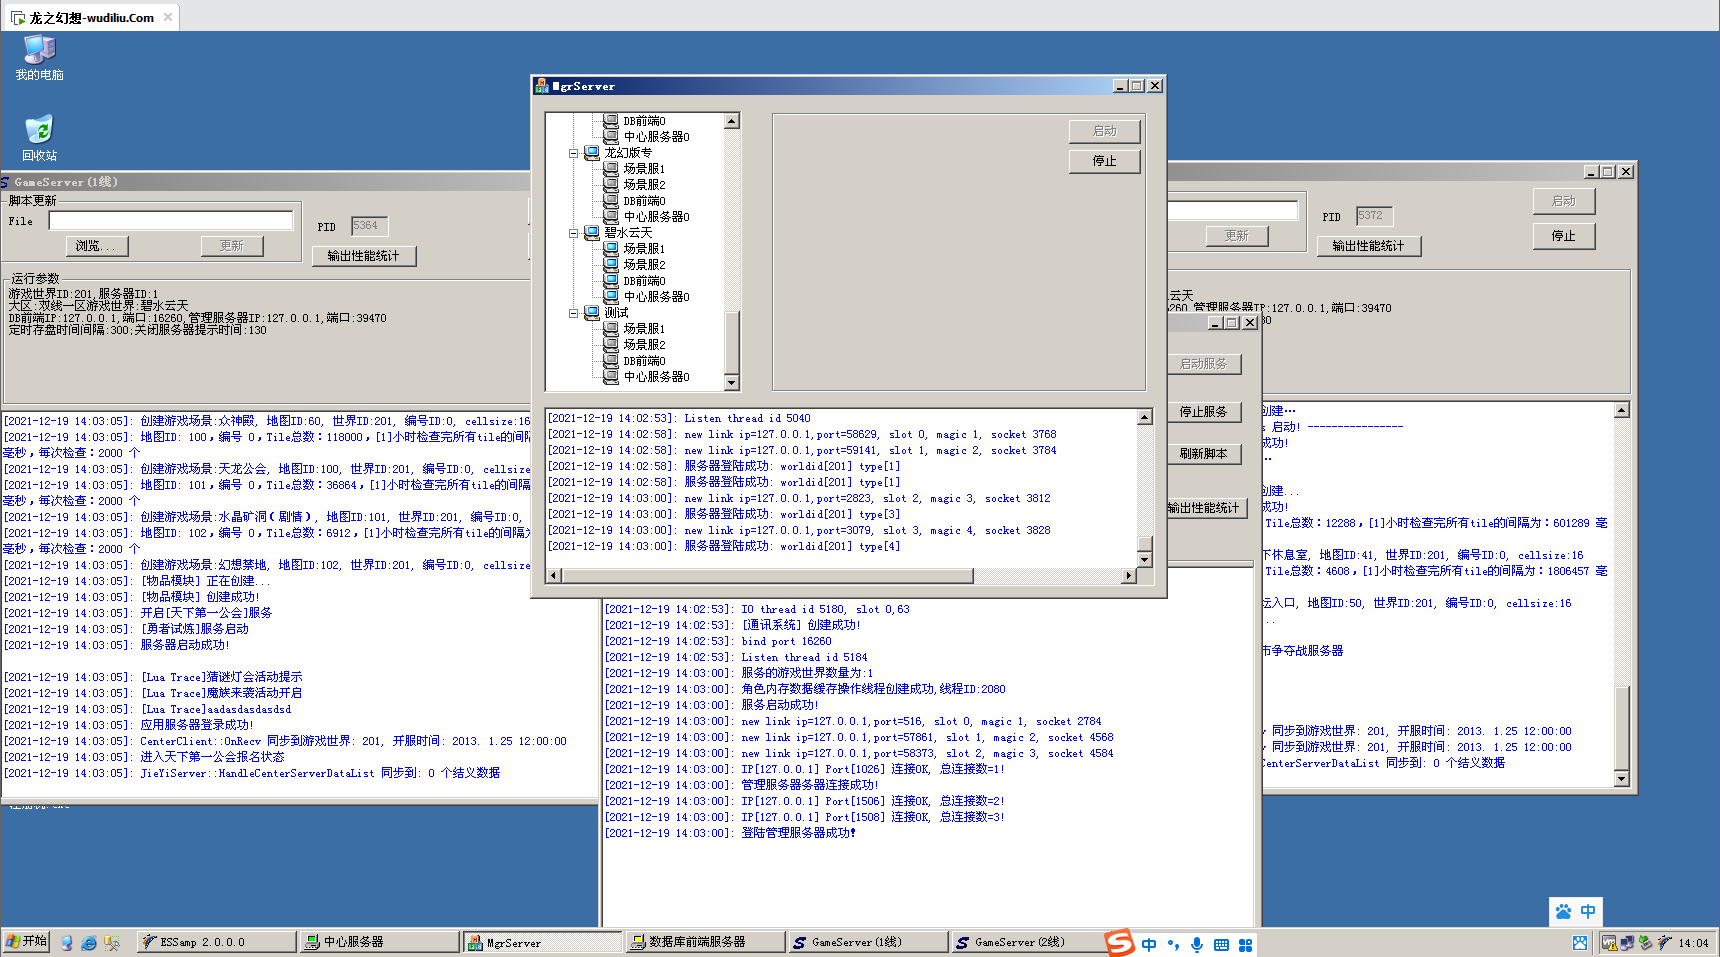Image resolution: width=1720 pixels, height=957 pixels.
Task: Click the server tree scroll-down arrow
Action: click(x=732, y=383)
